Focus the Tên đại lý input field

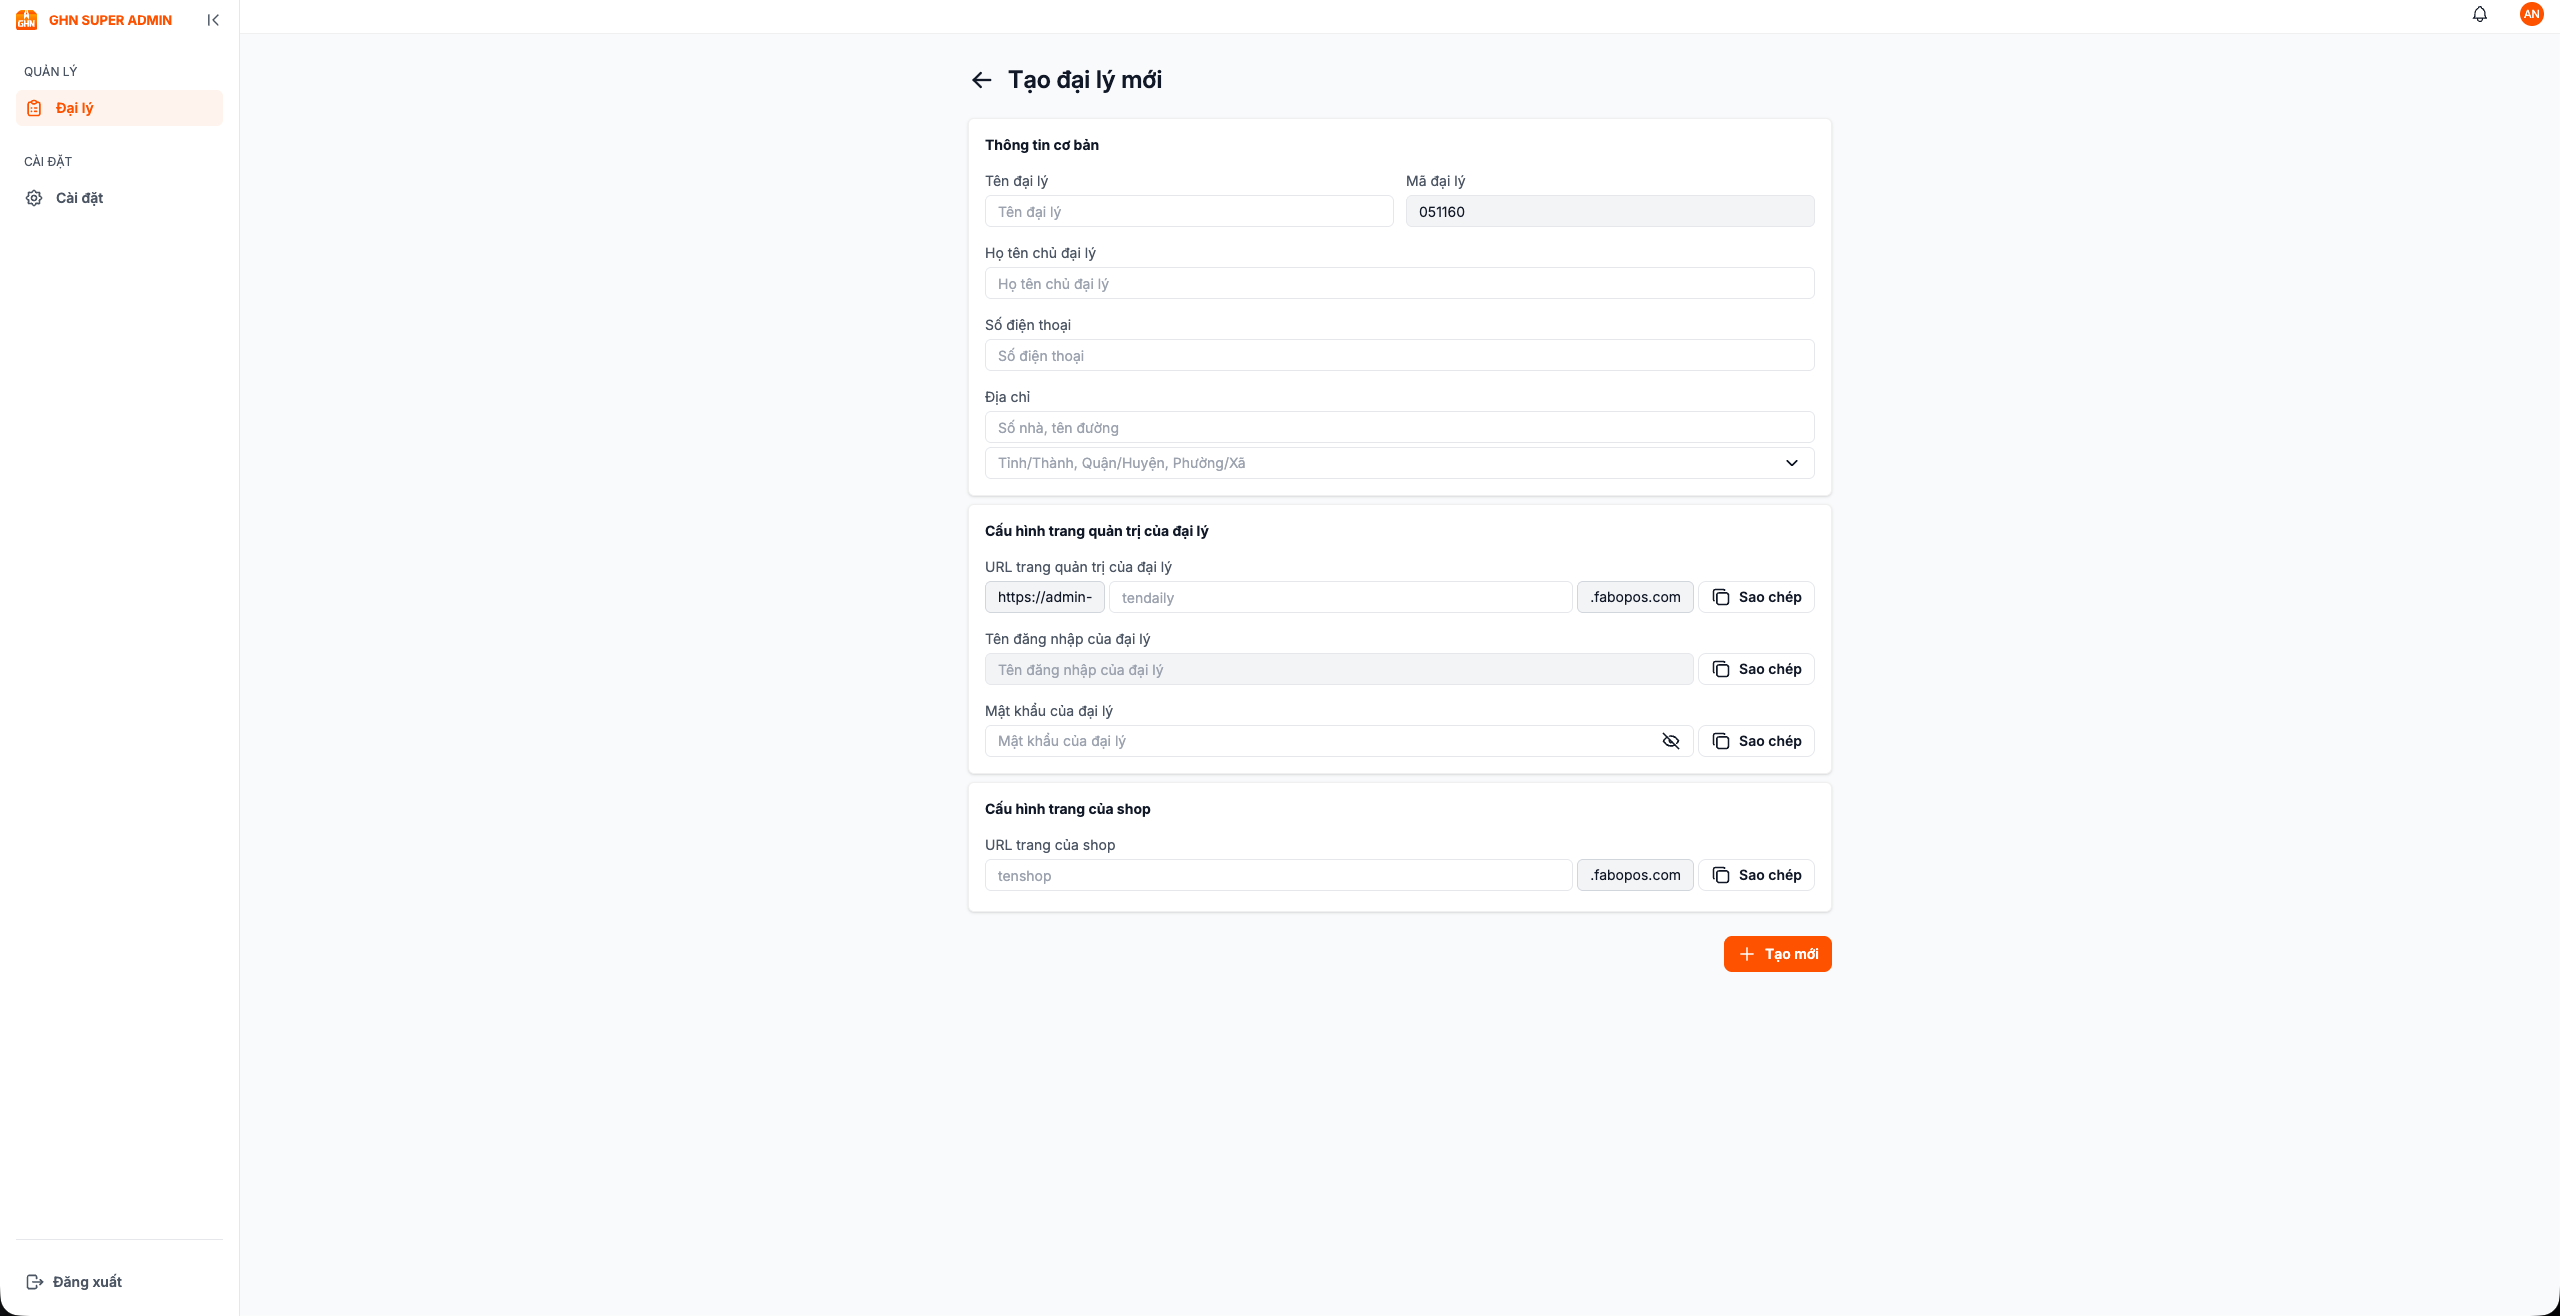(1189, 211)
